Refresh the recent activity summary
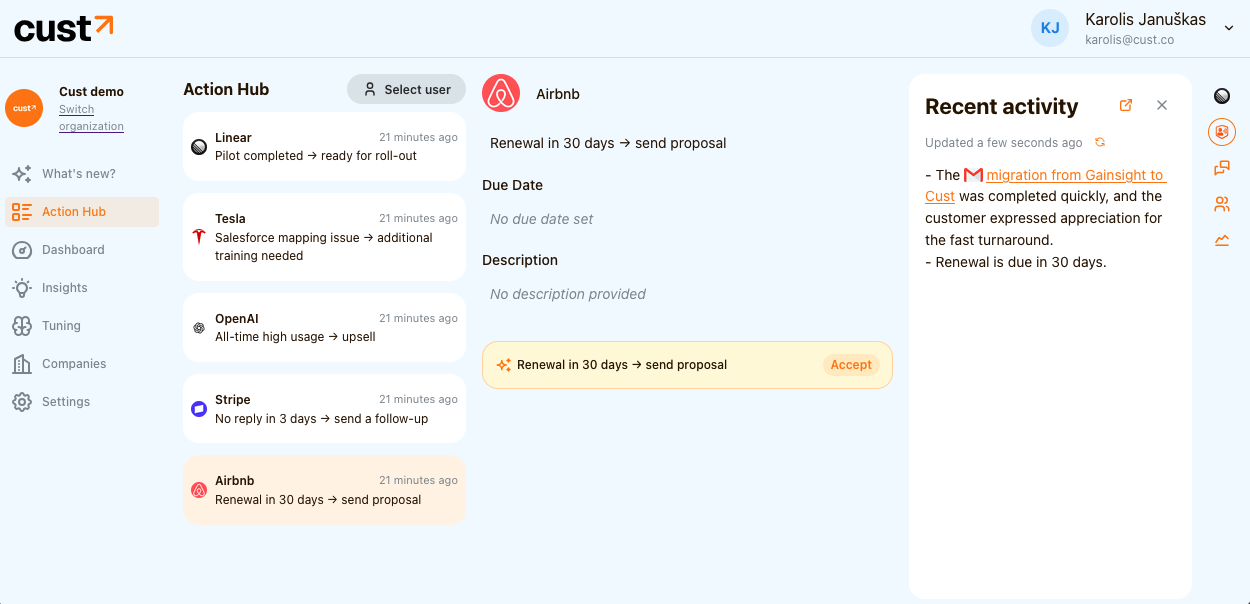The image size is (1250, 604). tap(1100, 142)
